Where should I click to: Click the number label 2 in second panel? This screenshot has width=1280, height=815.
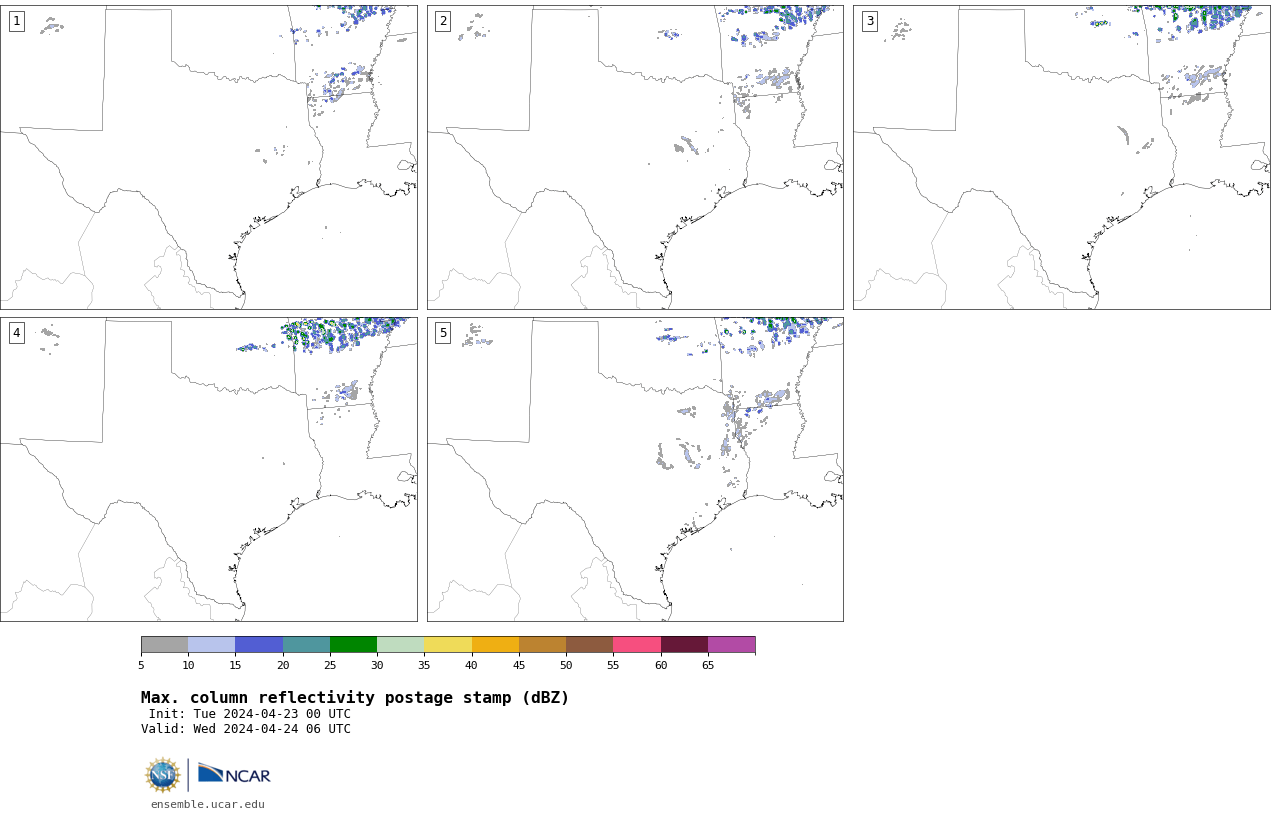pyautogui.click(x=443, y=21)
